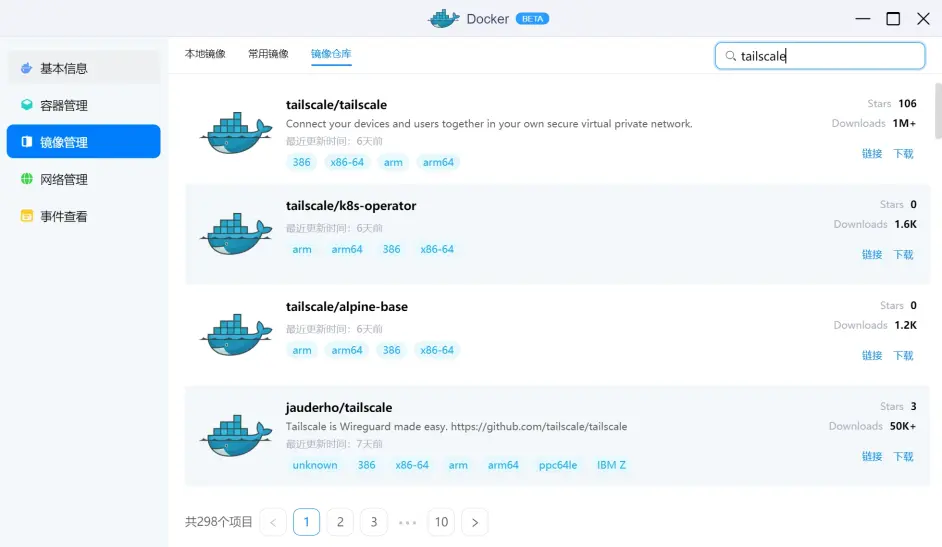
Task: Click 链接 for tailscale/tailscale
Action: pyautogui.click(x=872, y=154)
